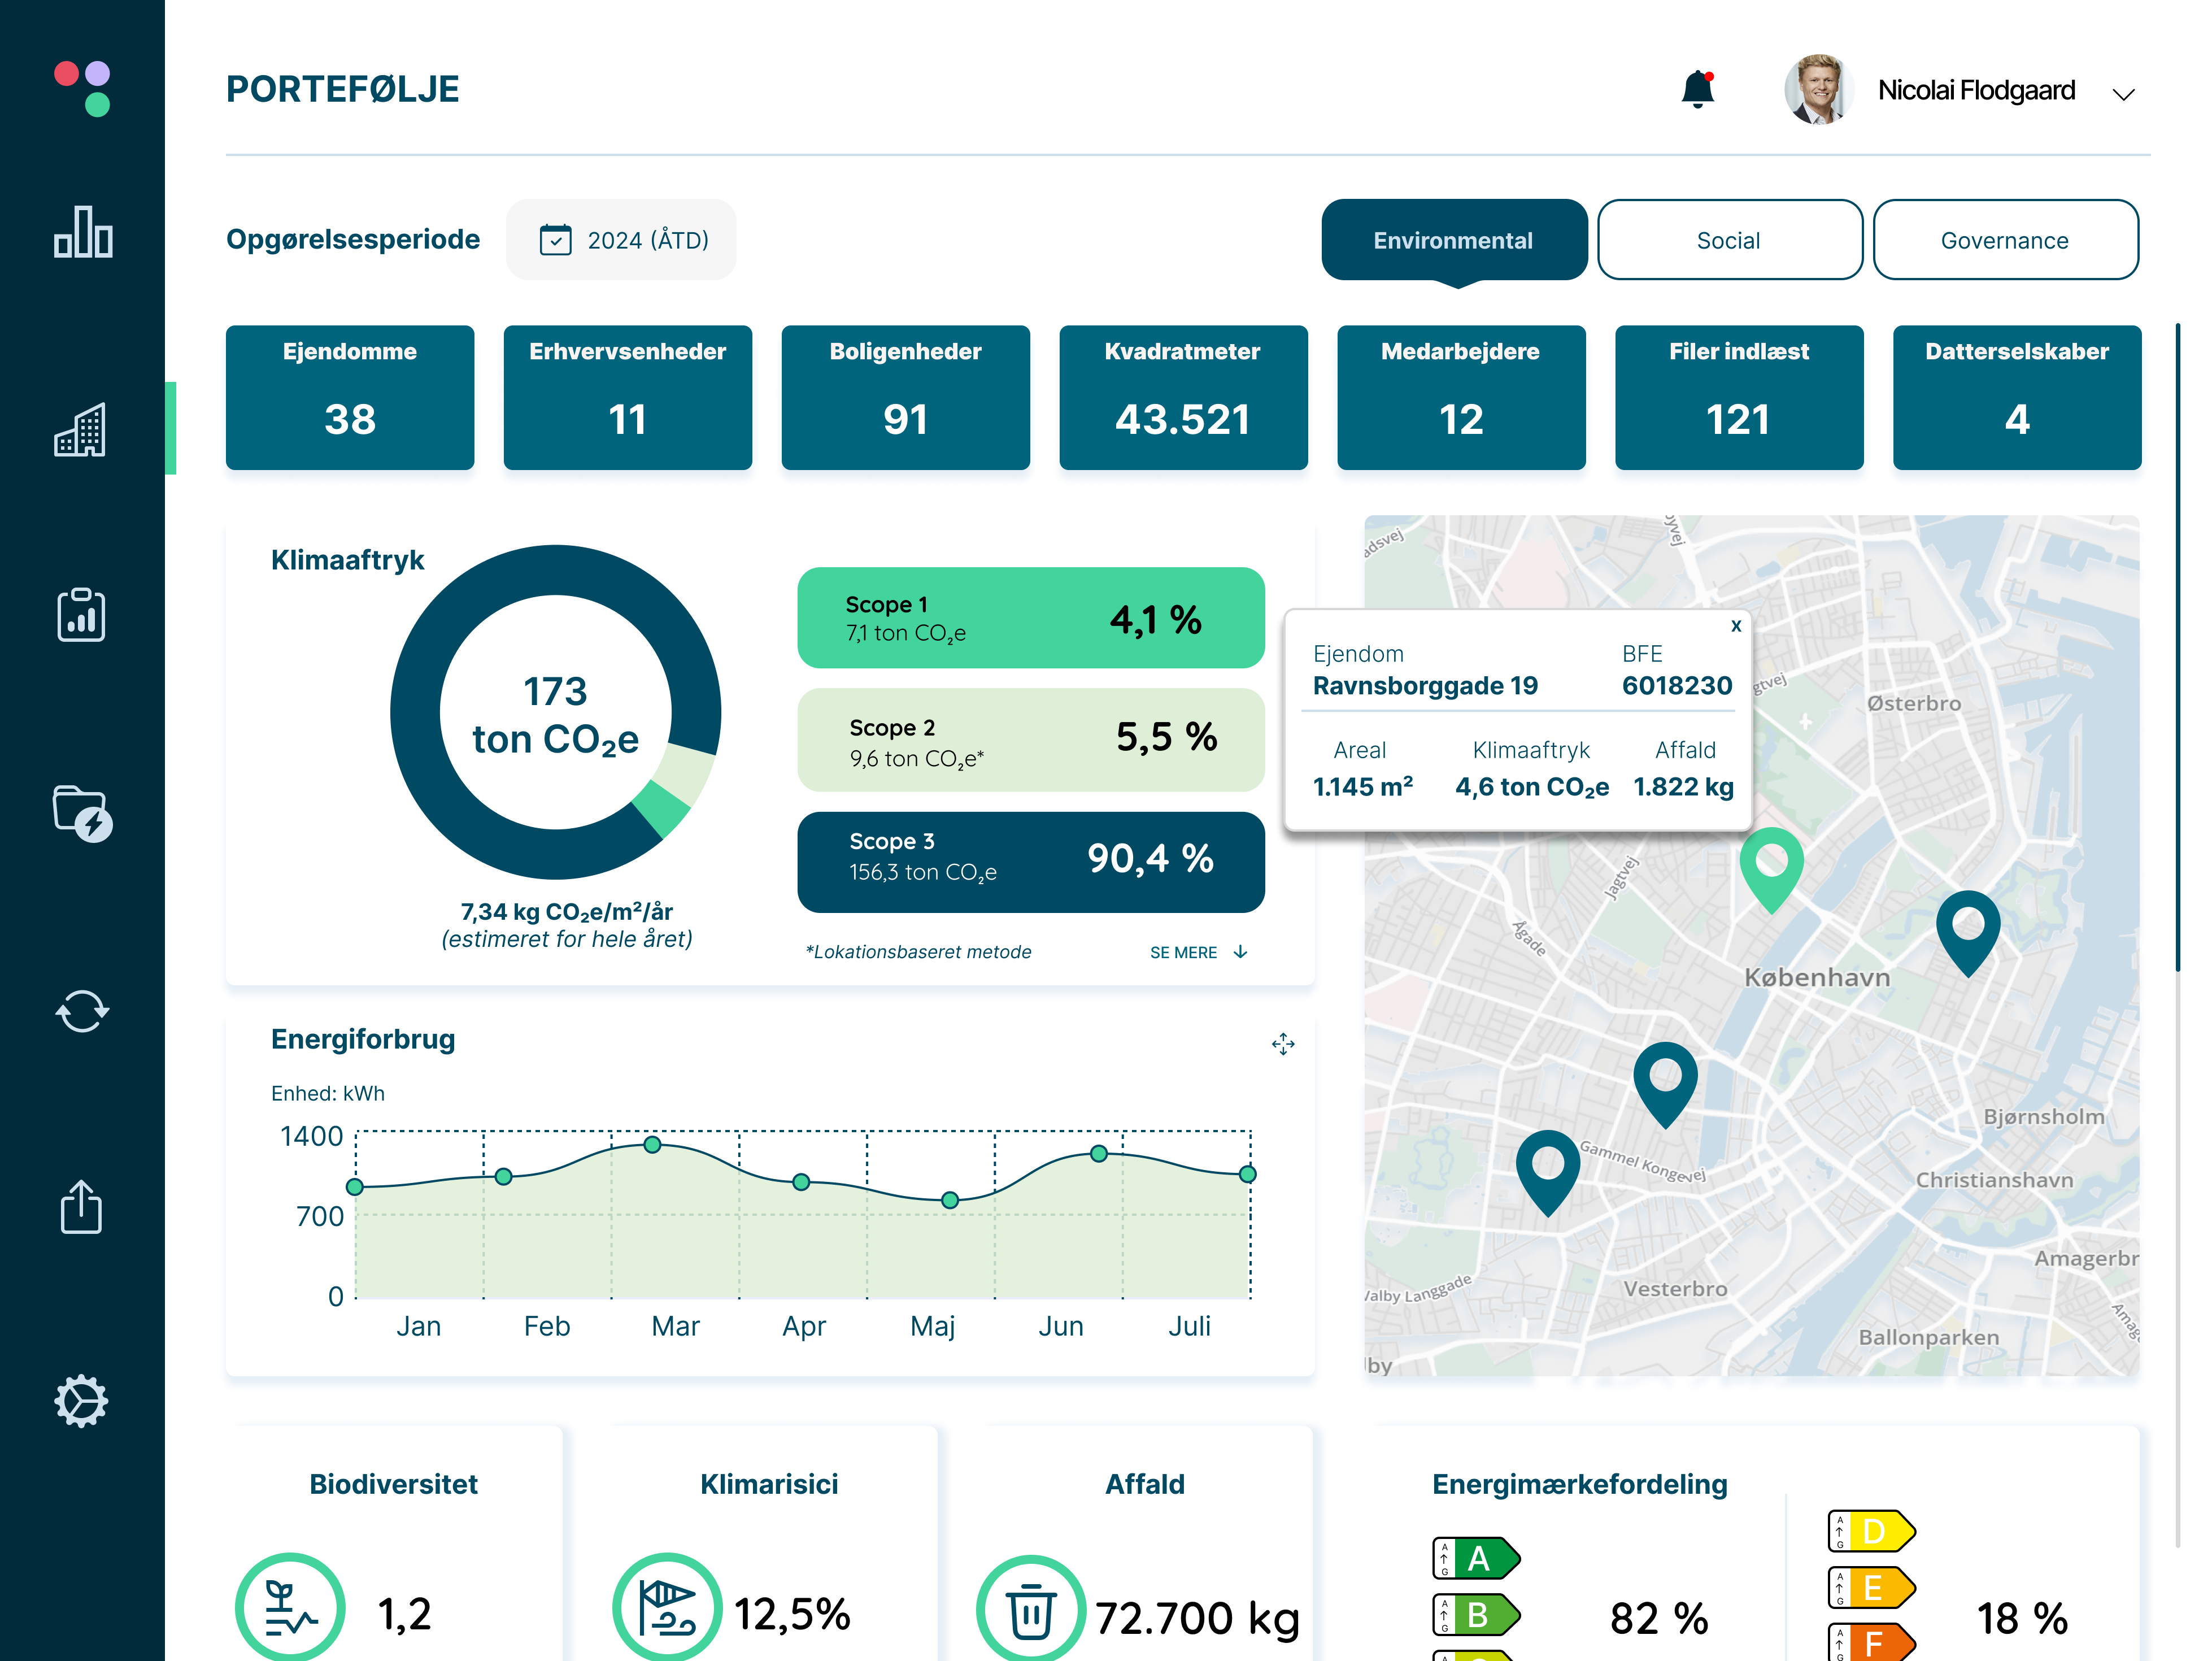Switch to the Governance tab
The image size is (2212, 1661).
tap(2005, 240)
